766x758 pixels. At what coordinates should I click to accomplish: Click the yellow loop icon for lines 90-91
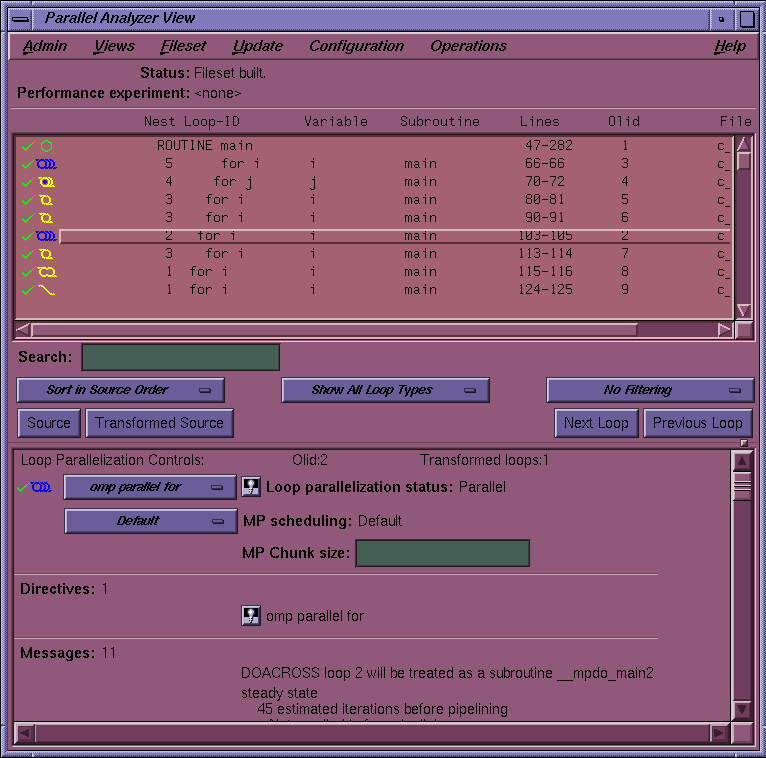(46, 218)
